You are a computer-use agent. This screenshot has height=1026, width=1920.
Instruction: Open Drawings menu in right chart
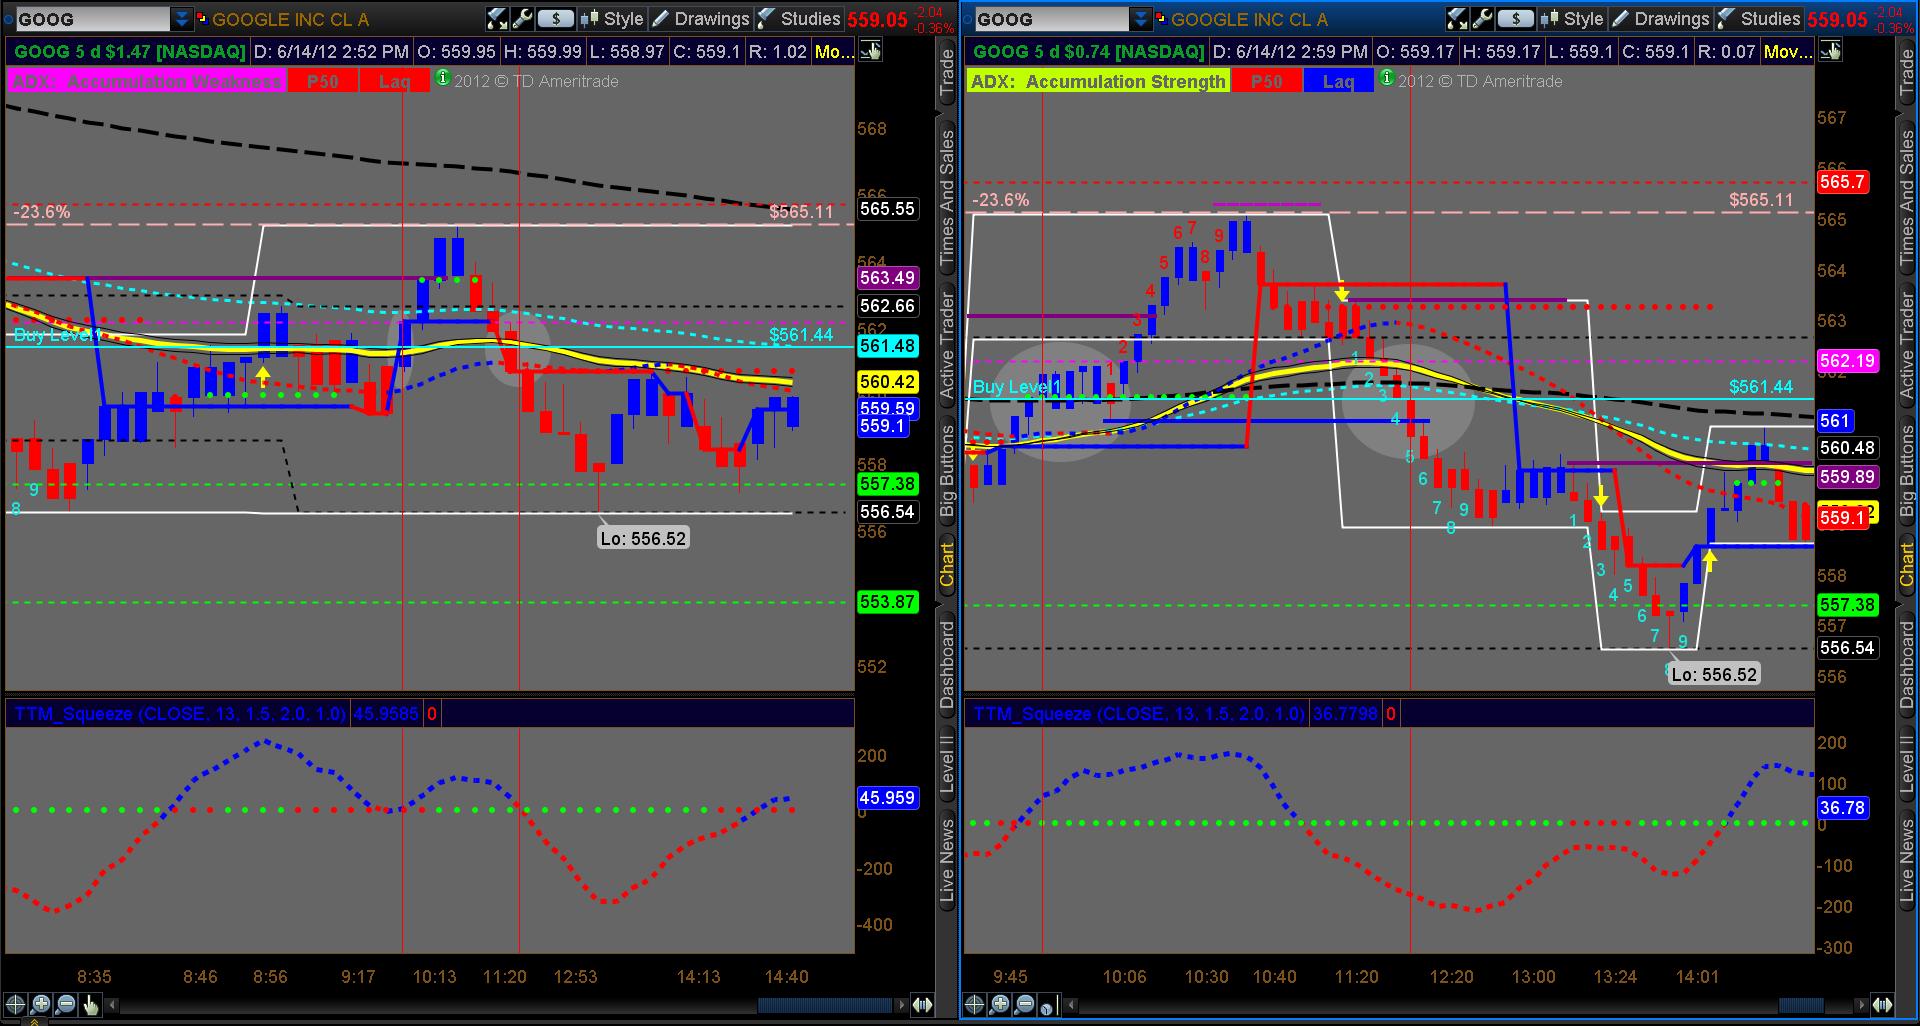tap(1660, 19)
